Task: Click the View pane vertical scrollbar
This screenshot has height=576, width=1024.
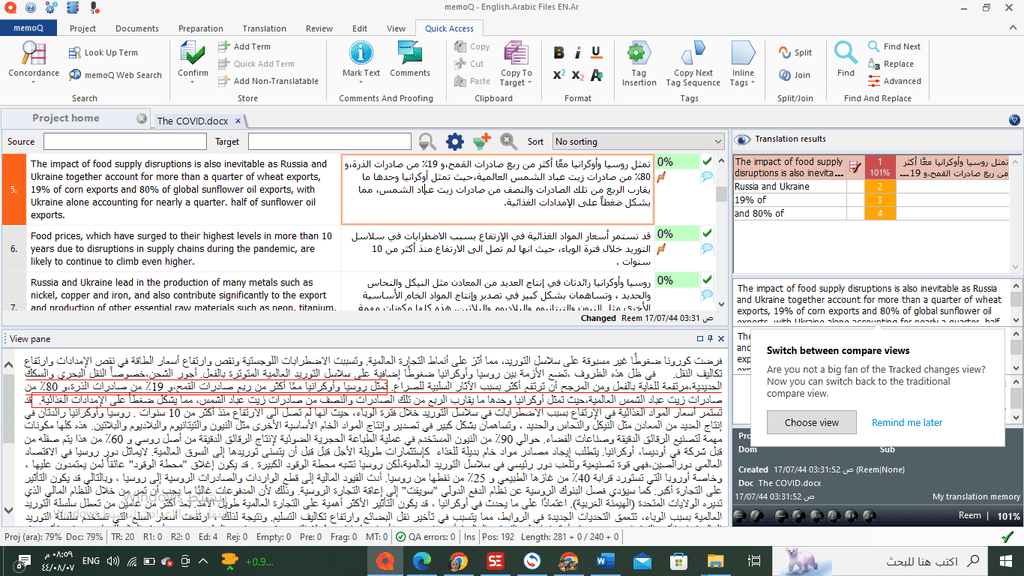Action: click(8, 437)
